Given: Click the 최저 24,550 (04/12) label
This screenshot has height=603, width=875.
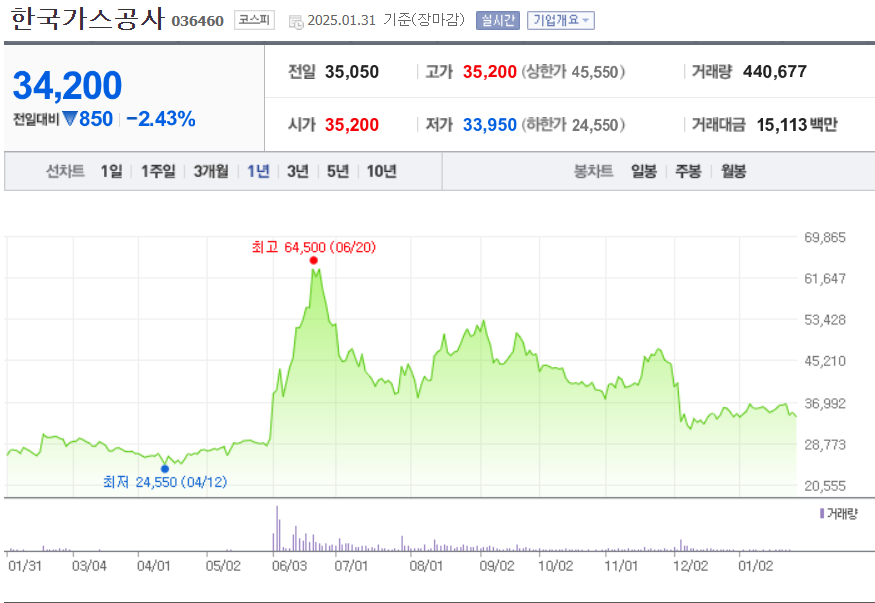Looking at the screenshot, I should (x=165, y=481).
